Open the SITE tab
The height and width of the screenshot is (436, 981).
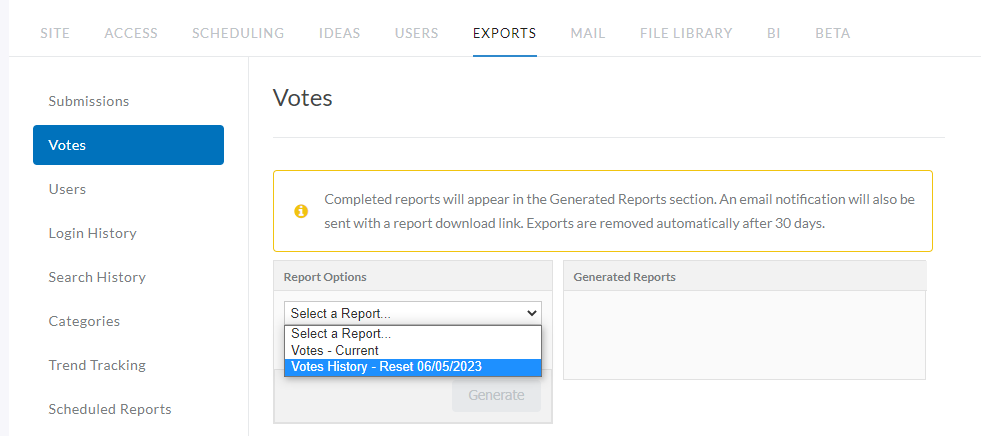pyautogui.click(x=55, y=33)
